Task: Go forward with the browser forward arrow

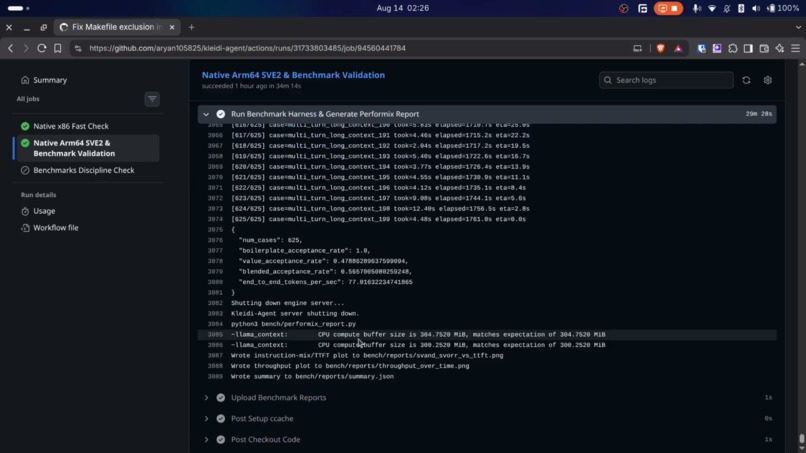Action: 26,48
